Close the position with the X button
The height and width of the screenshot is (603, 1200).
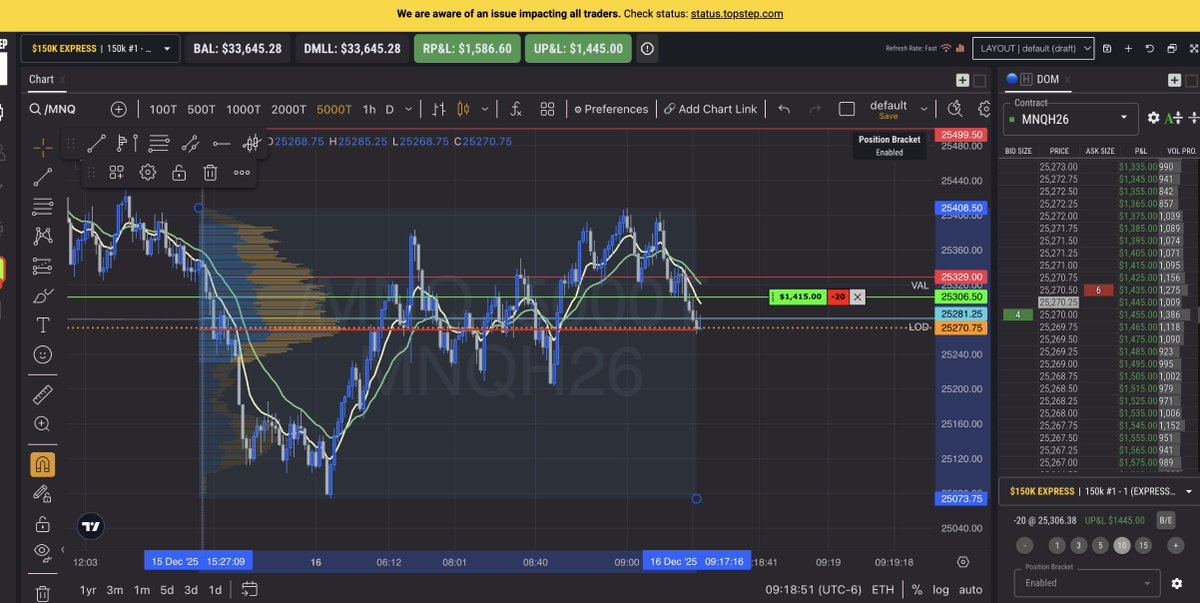pyautogui.click(x=857, y=297)
